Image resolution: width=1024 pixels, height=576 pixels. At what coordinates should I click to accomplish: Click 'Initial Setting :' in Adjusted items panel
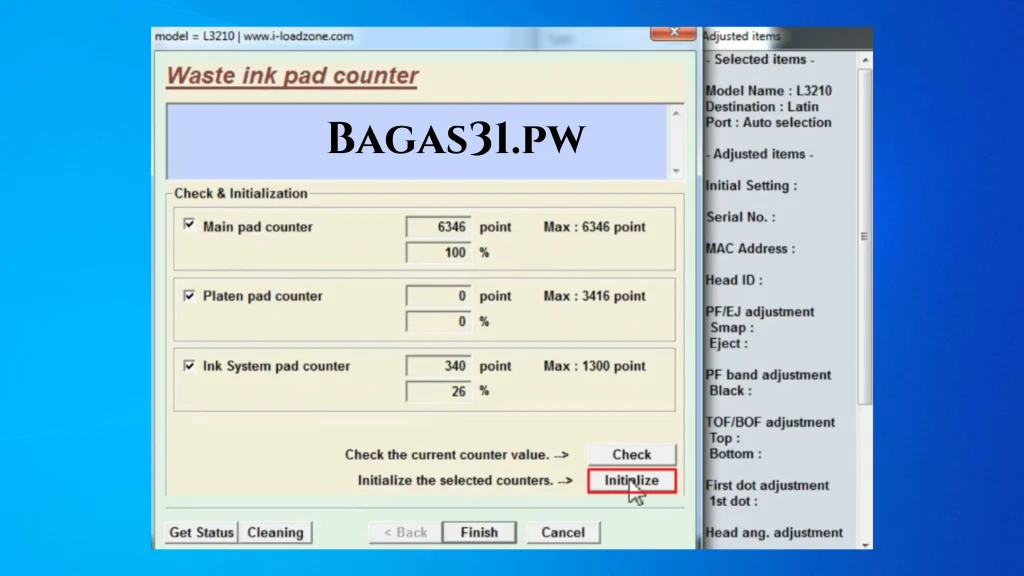point(751,185)
